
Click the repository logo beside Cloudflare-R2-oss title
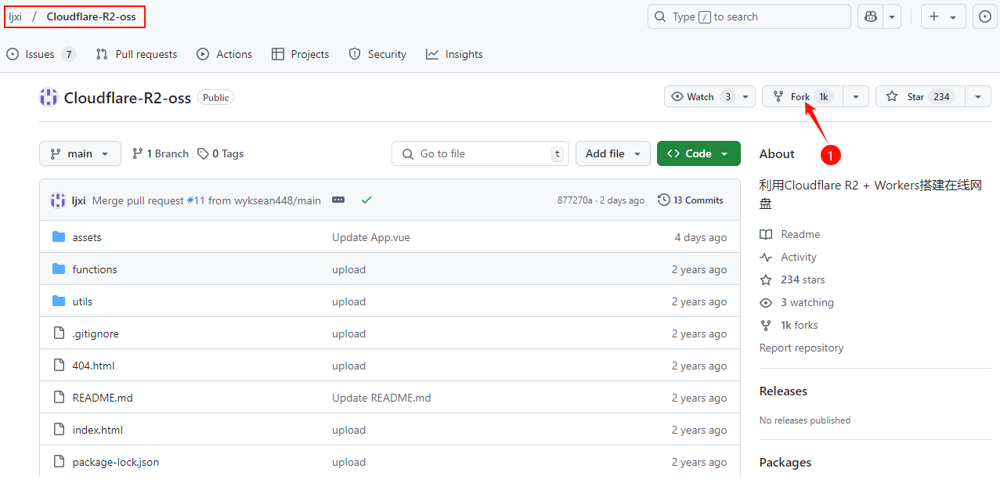(48, 97)
